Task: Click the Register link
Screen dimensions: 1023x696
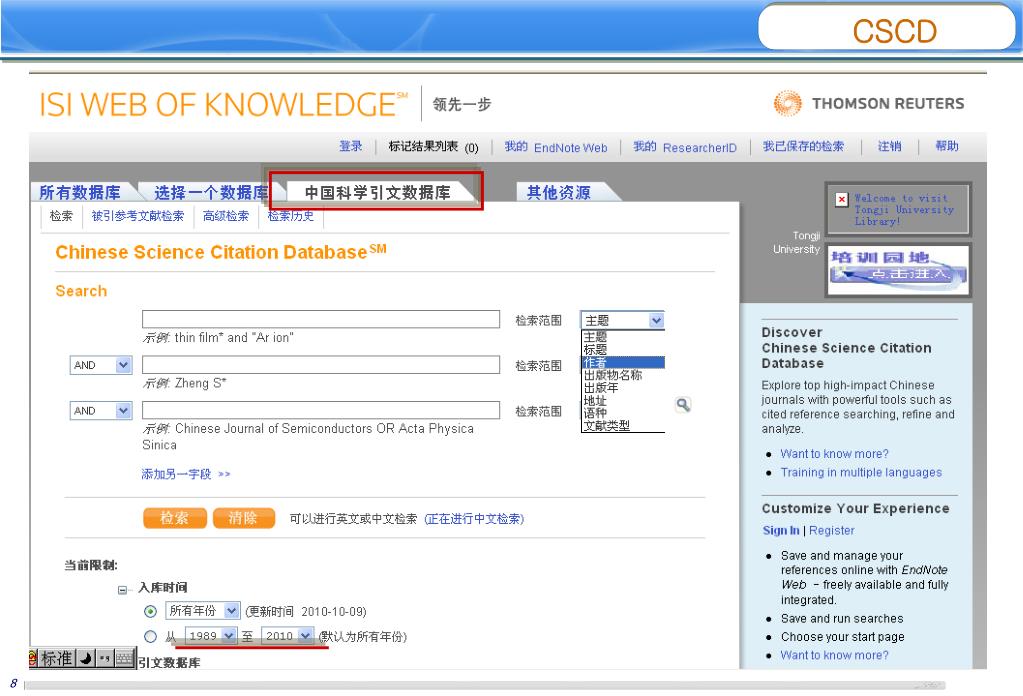Action: pos(831,530)
